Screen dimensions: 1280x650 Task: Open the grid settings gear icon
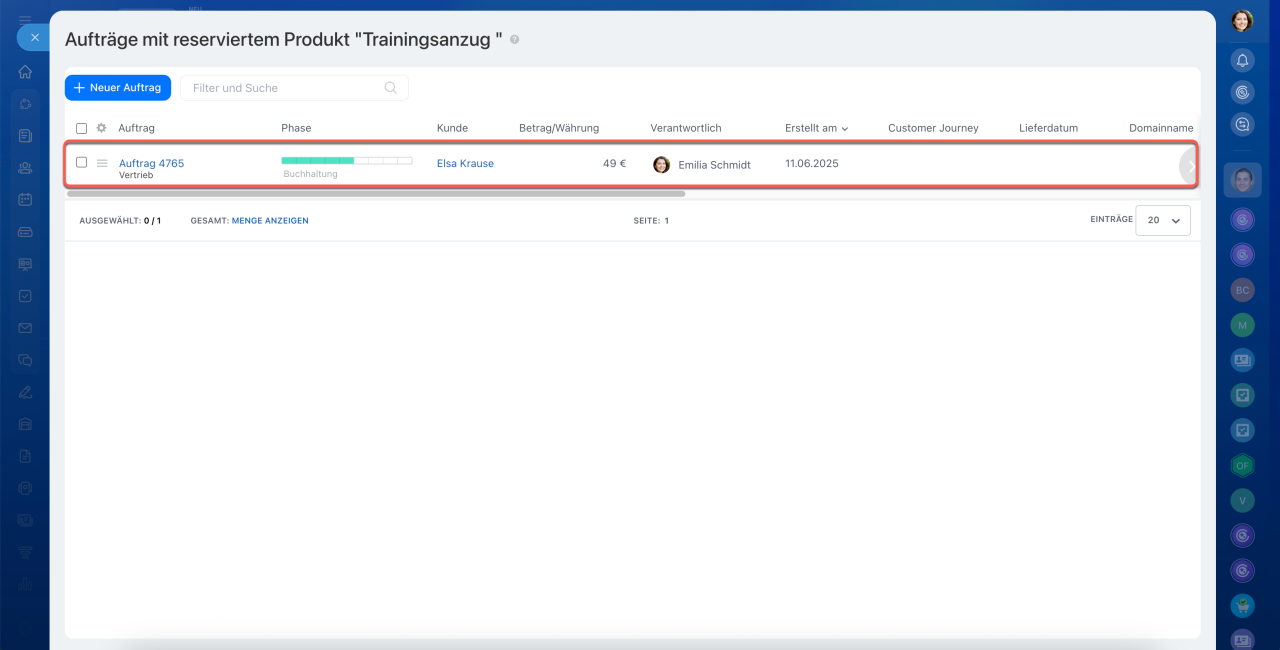(x=101, y=128)
